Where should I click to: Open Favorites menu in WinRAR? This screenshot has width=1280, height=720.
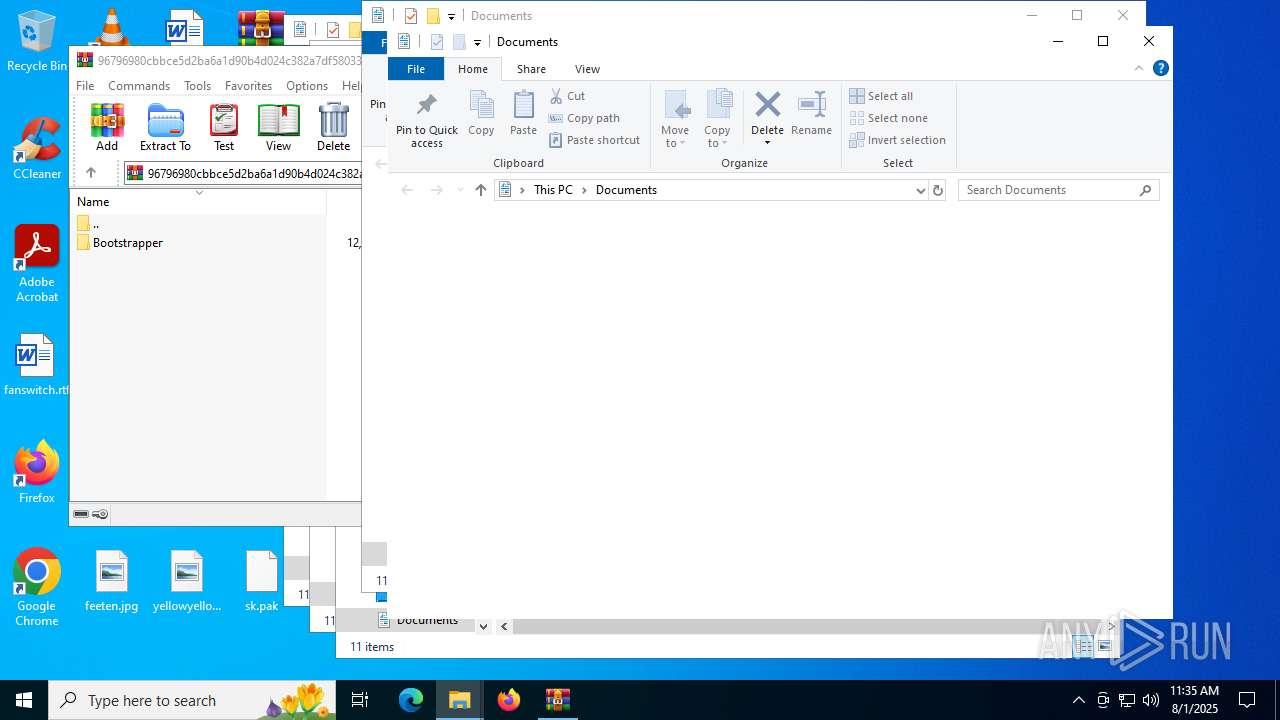[x=248, y=86]
